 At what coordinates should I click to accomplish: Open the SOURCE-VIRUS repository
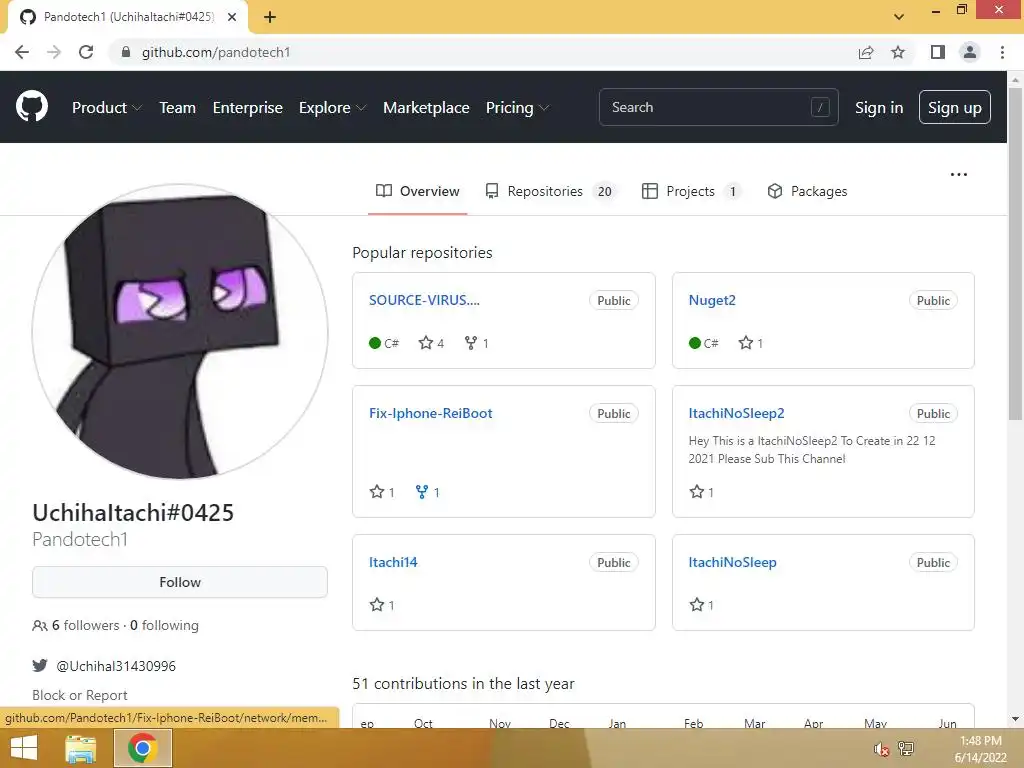[x=424, y=300]
